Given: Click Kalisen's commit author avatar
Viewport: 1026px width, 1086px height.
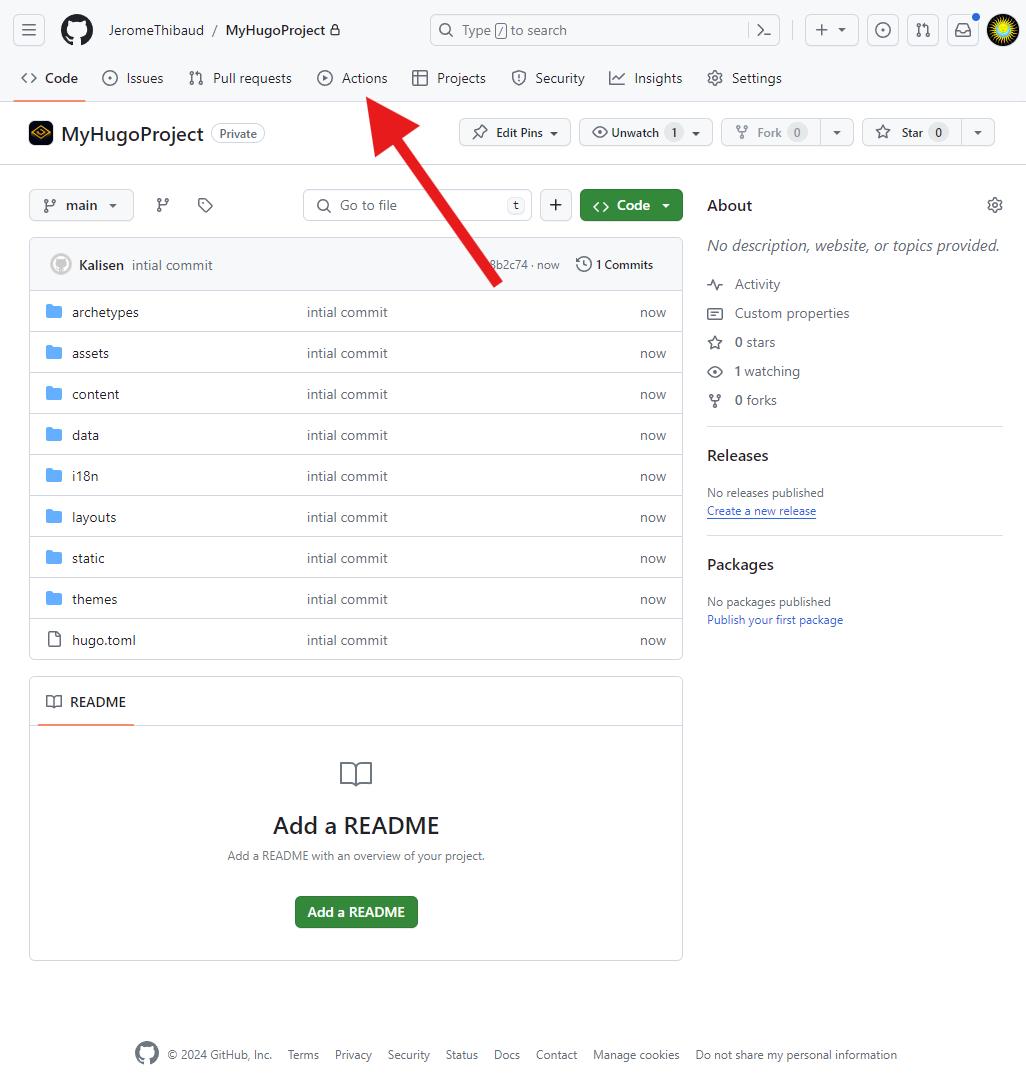Looking at the screenshot, I should (61, 265).
